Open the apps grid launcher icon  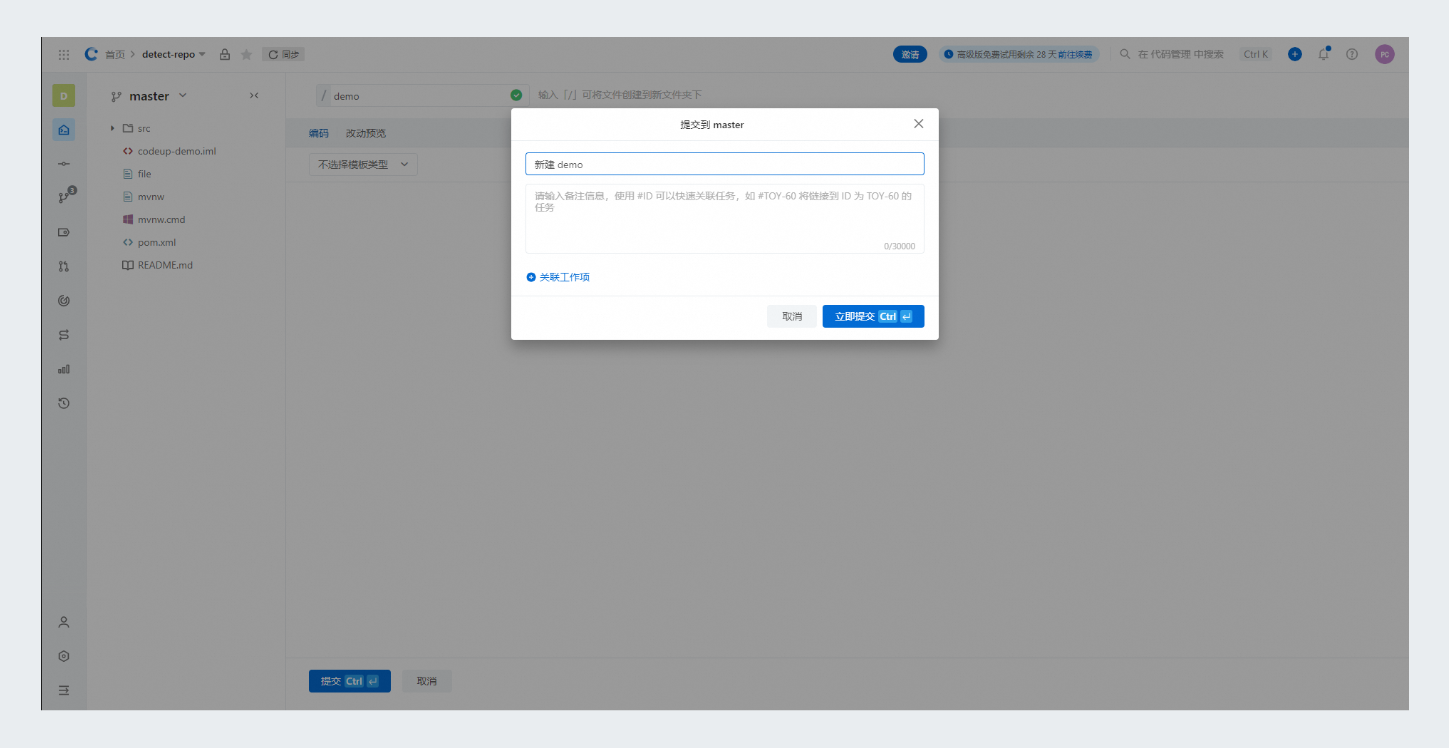coord(64,54)
